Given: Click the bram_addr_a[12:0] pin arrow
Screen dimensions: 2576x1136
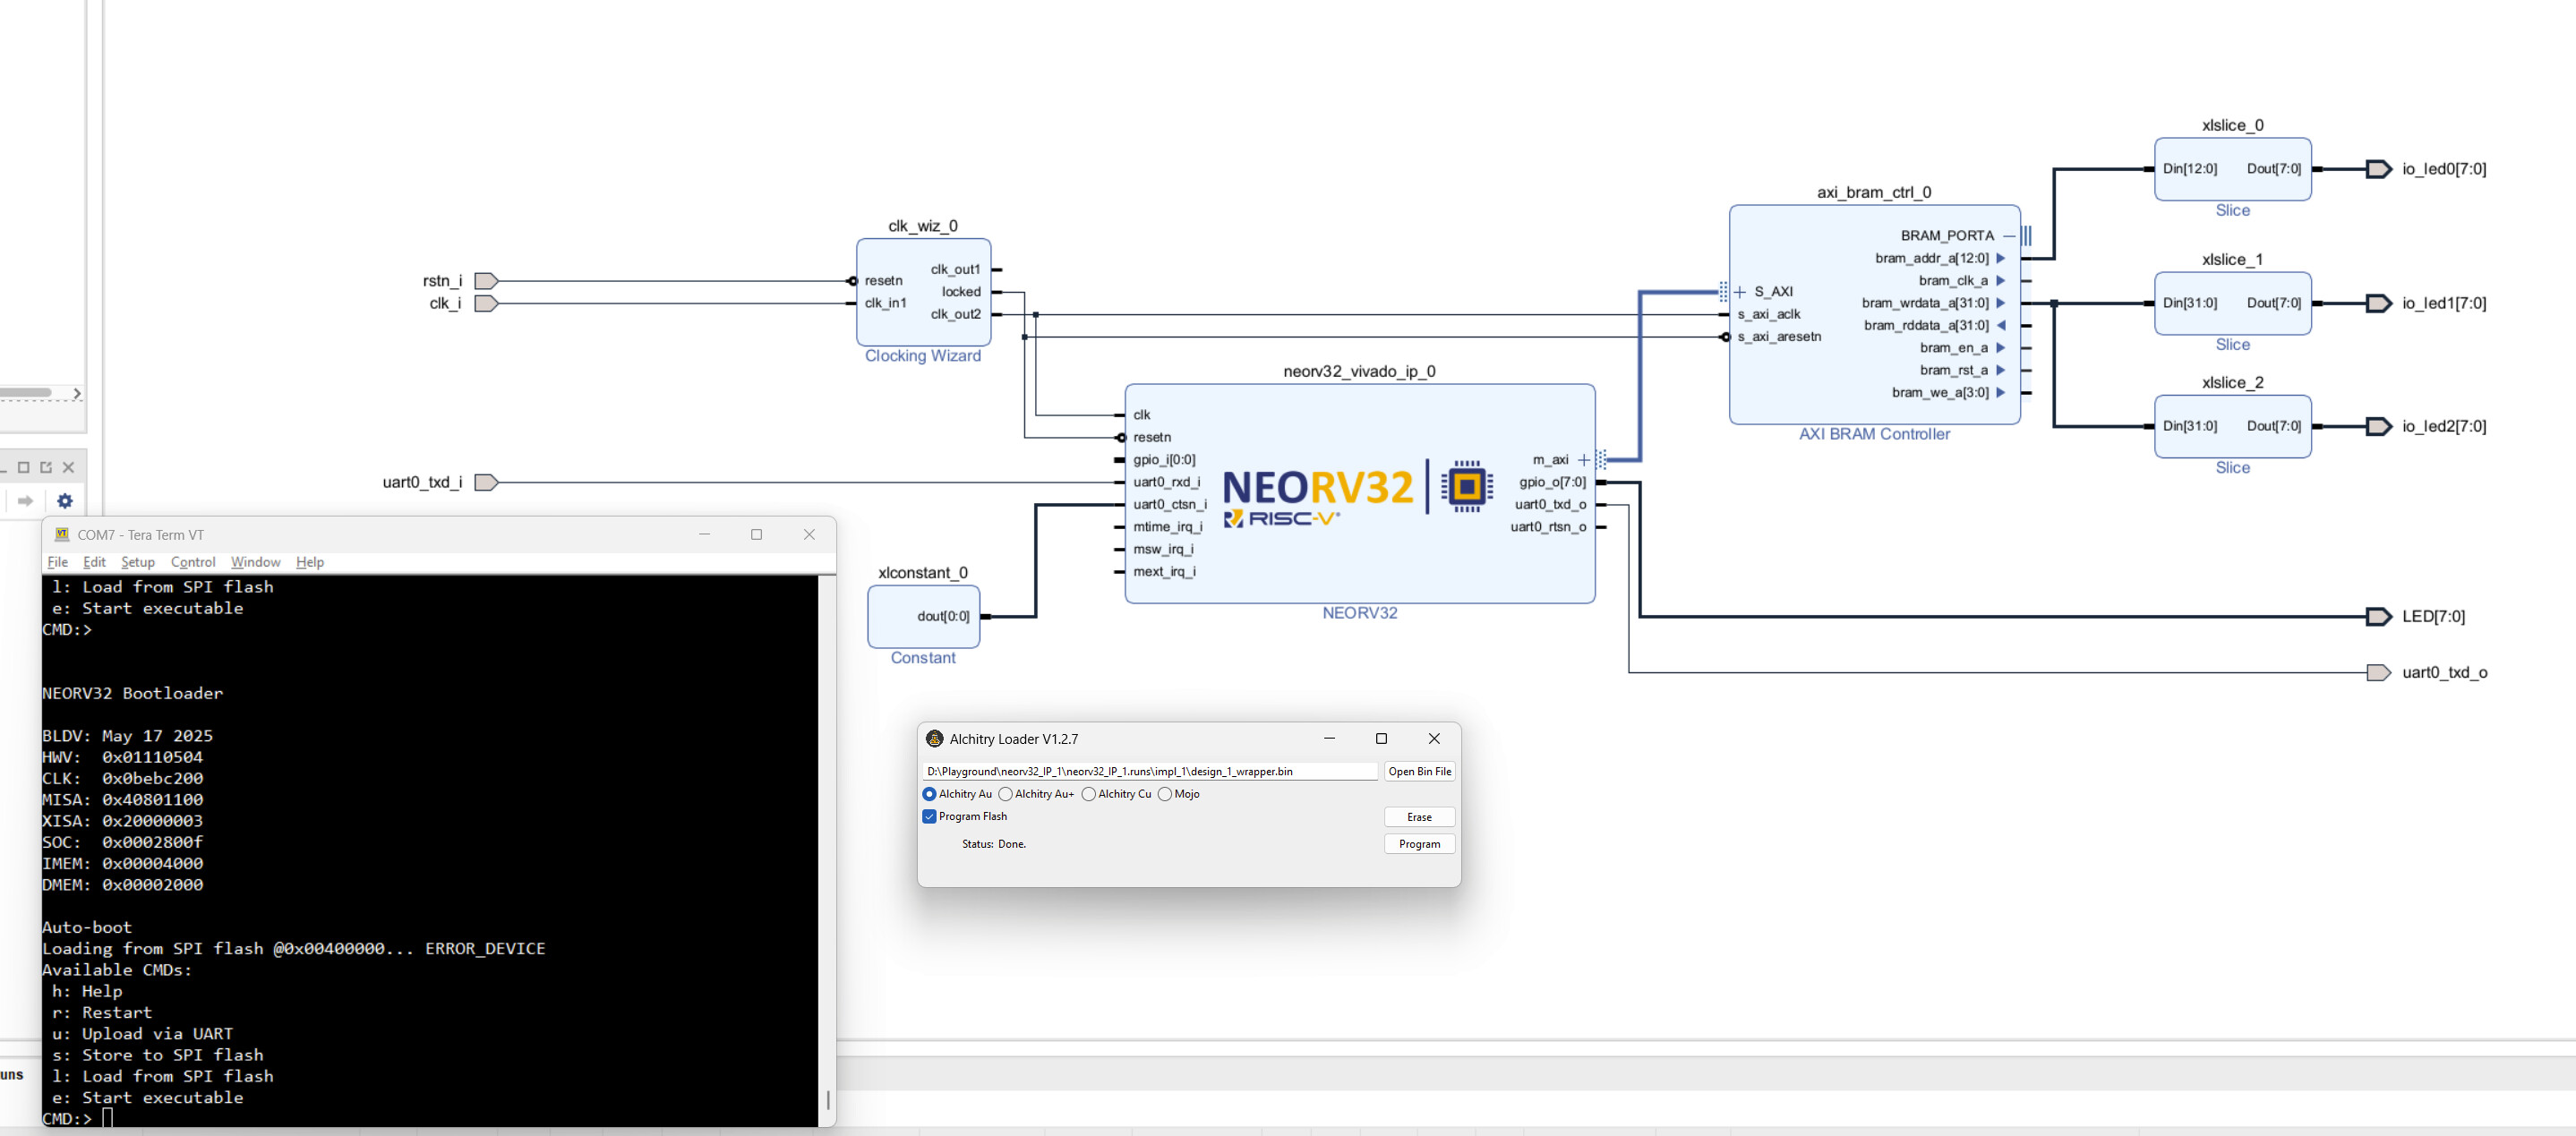Looking at the screenshot, I should pos(2001,258).
